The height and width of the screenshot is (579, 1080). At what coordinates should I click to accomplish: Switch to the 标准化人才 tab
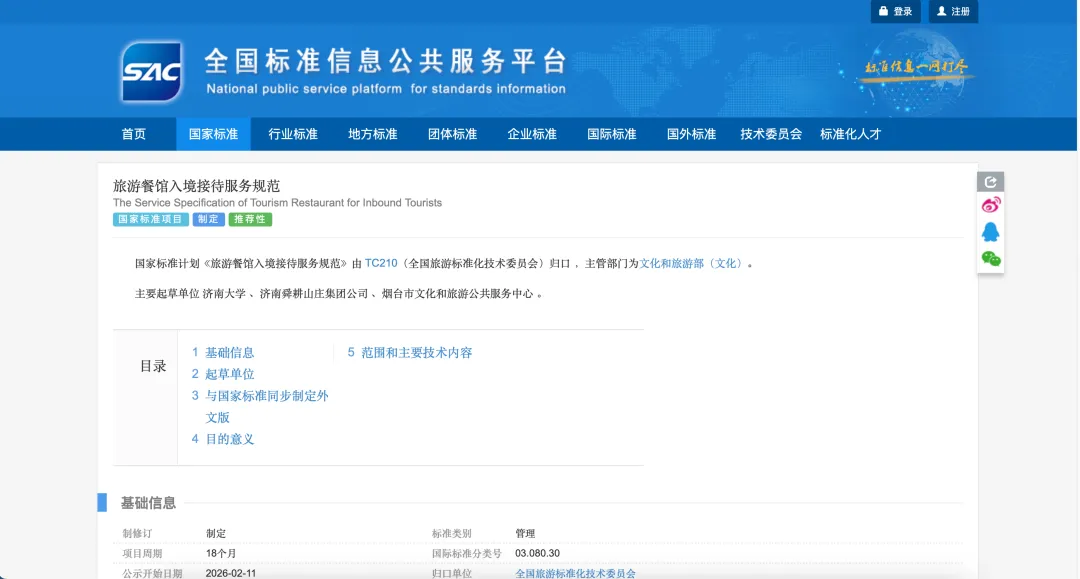click(849, 133)
